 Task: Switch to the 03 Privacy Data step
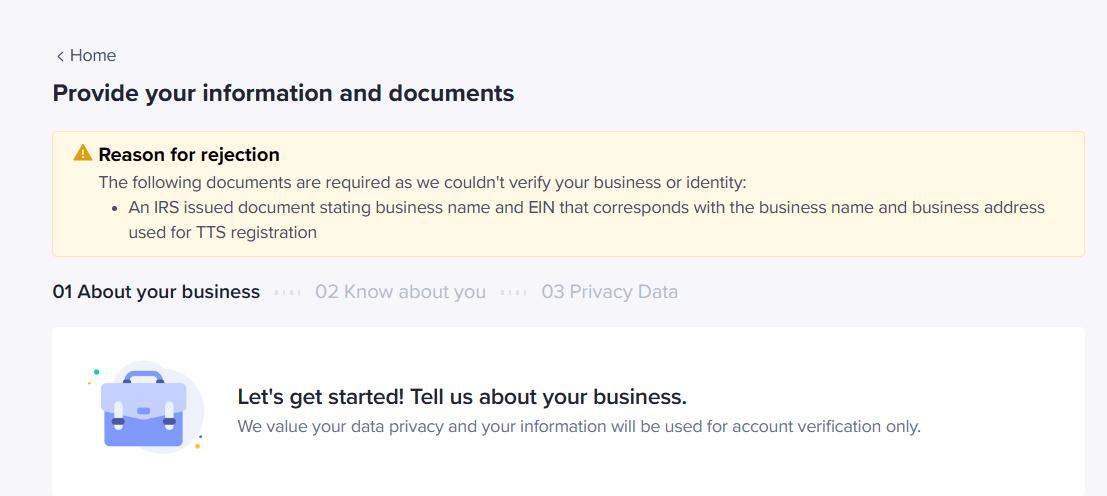609,291
